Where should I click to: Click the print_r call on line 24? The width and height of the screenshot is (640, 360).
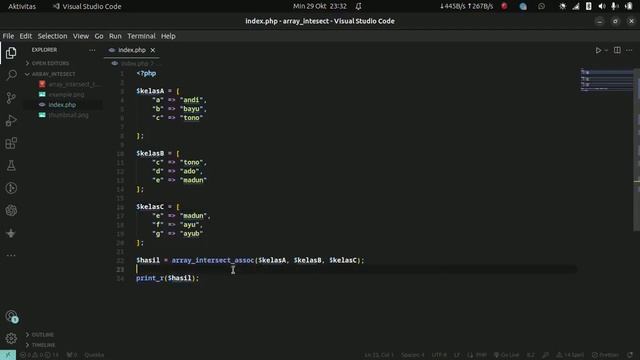coord(167,278)
